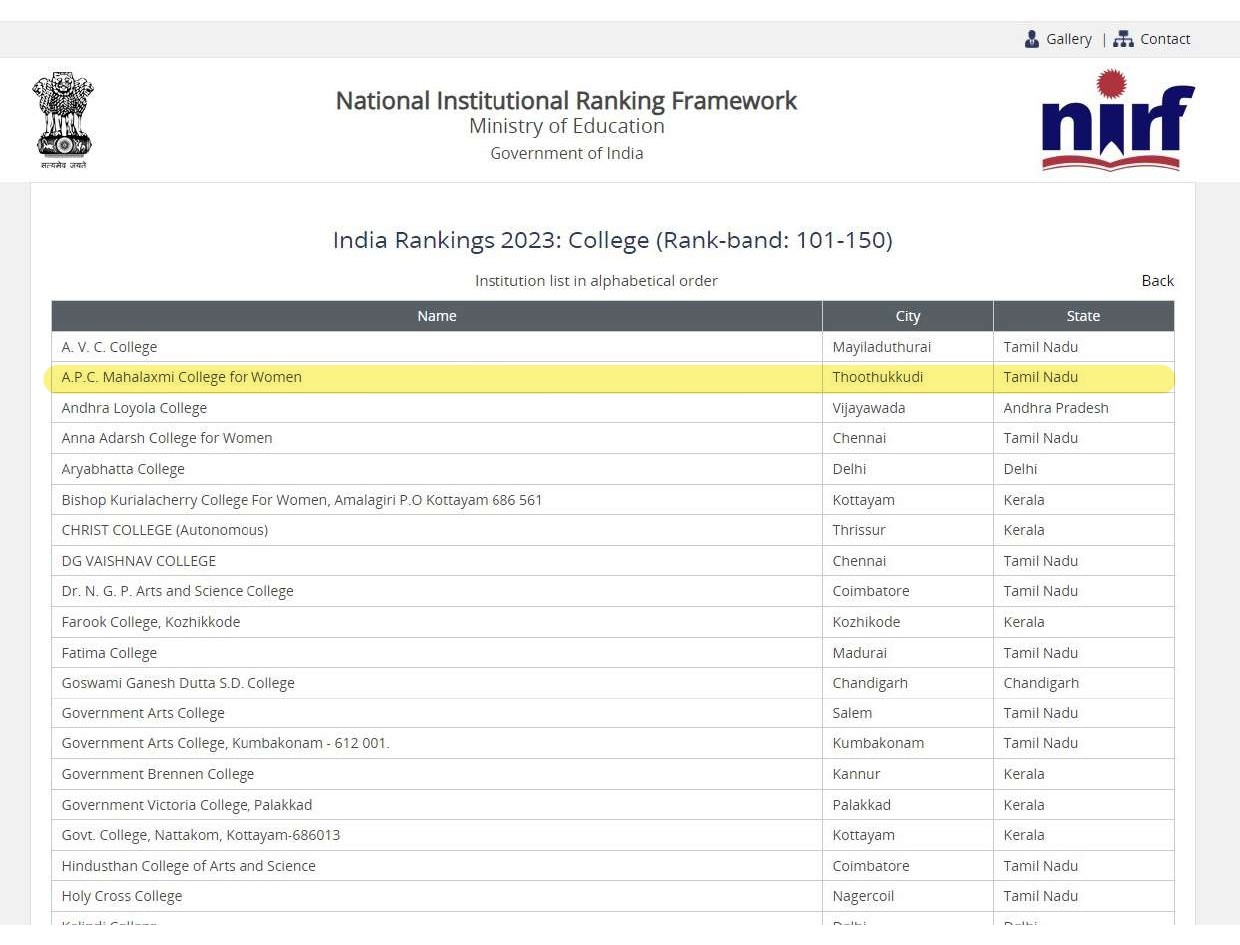Click the Contact sitemap icon
This screenshot has height=945, width=1240.
pyautogui.click(x=1123, y=39)
